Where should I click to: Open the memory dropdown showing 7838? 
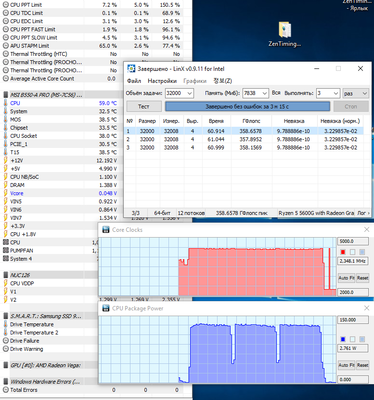click(x=255, y=93)
